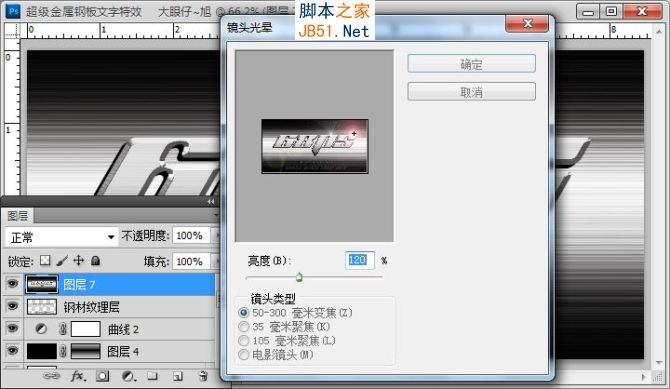Click the Photoshop Ps icon in title bar
The image size is (670, 389).
click(13, 12)
